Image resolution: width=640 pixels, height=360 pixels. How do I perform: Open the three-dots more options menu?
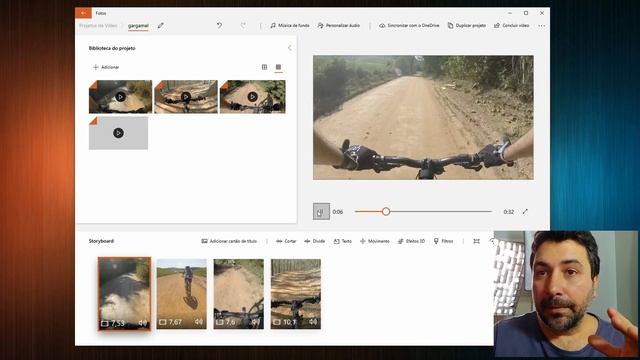(x=542, y=26)
